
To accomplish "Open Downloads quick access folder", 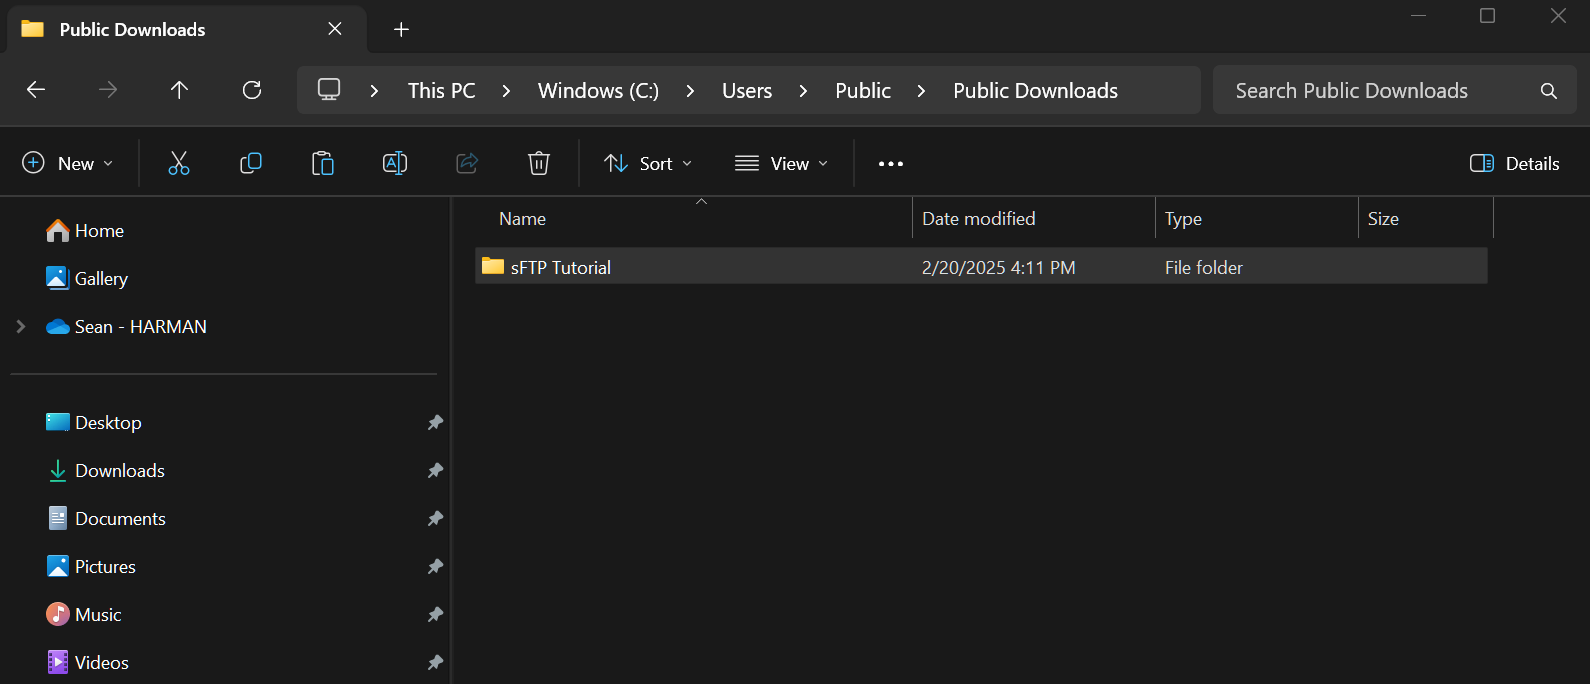I will tap(106, 471).
